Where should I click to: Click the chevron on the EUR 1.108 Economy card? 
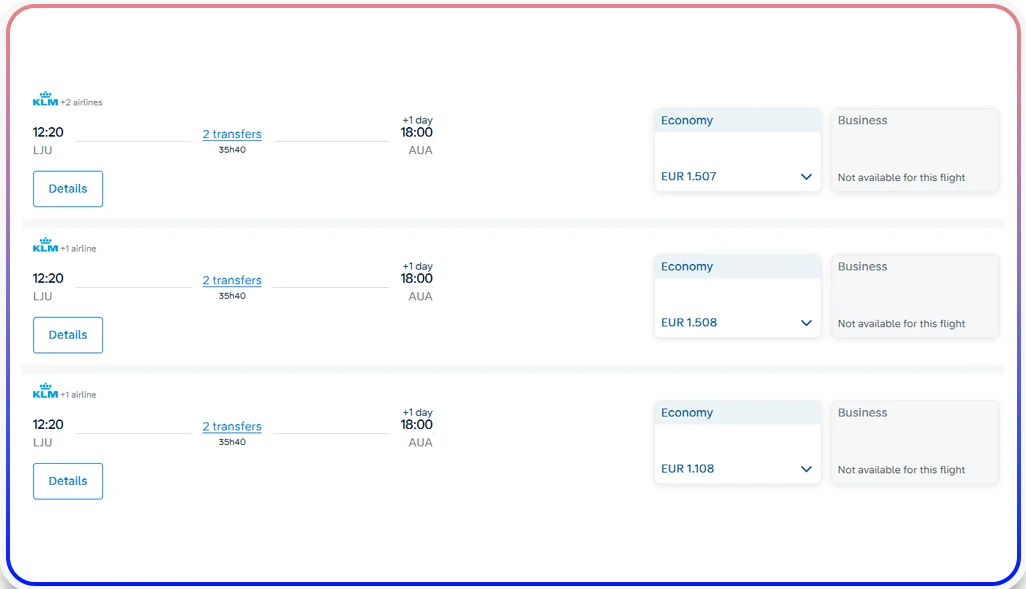click(806, 468)
